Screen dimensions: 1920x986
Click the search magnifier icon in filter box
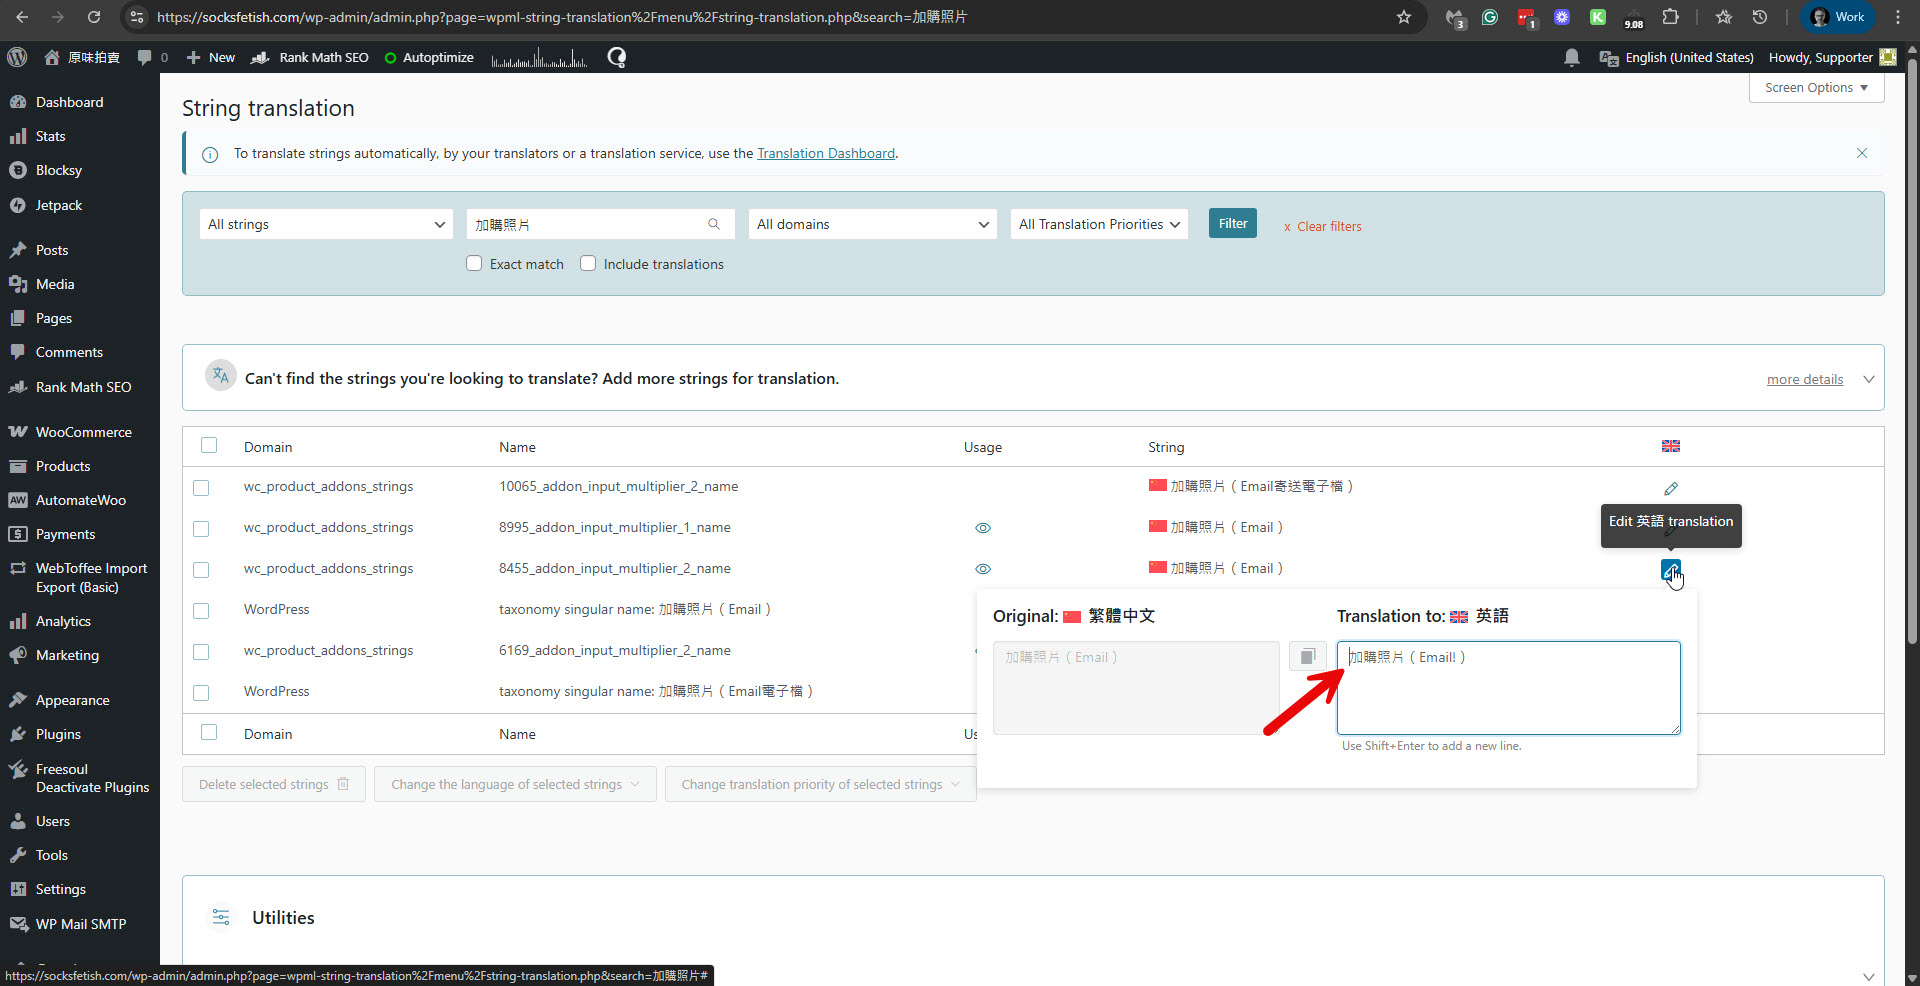click(714, 224)
